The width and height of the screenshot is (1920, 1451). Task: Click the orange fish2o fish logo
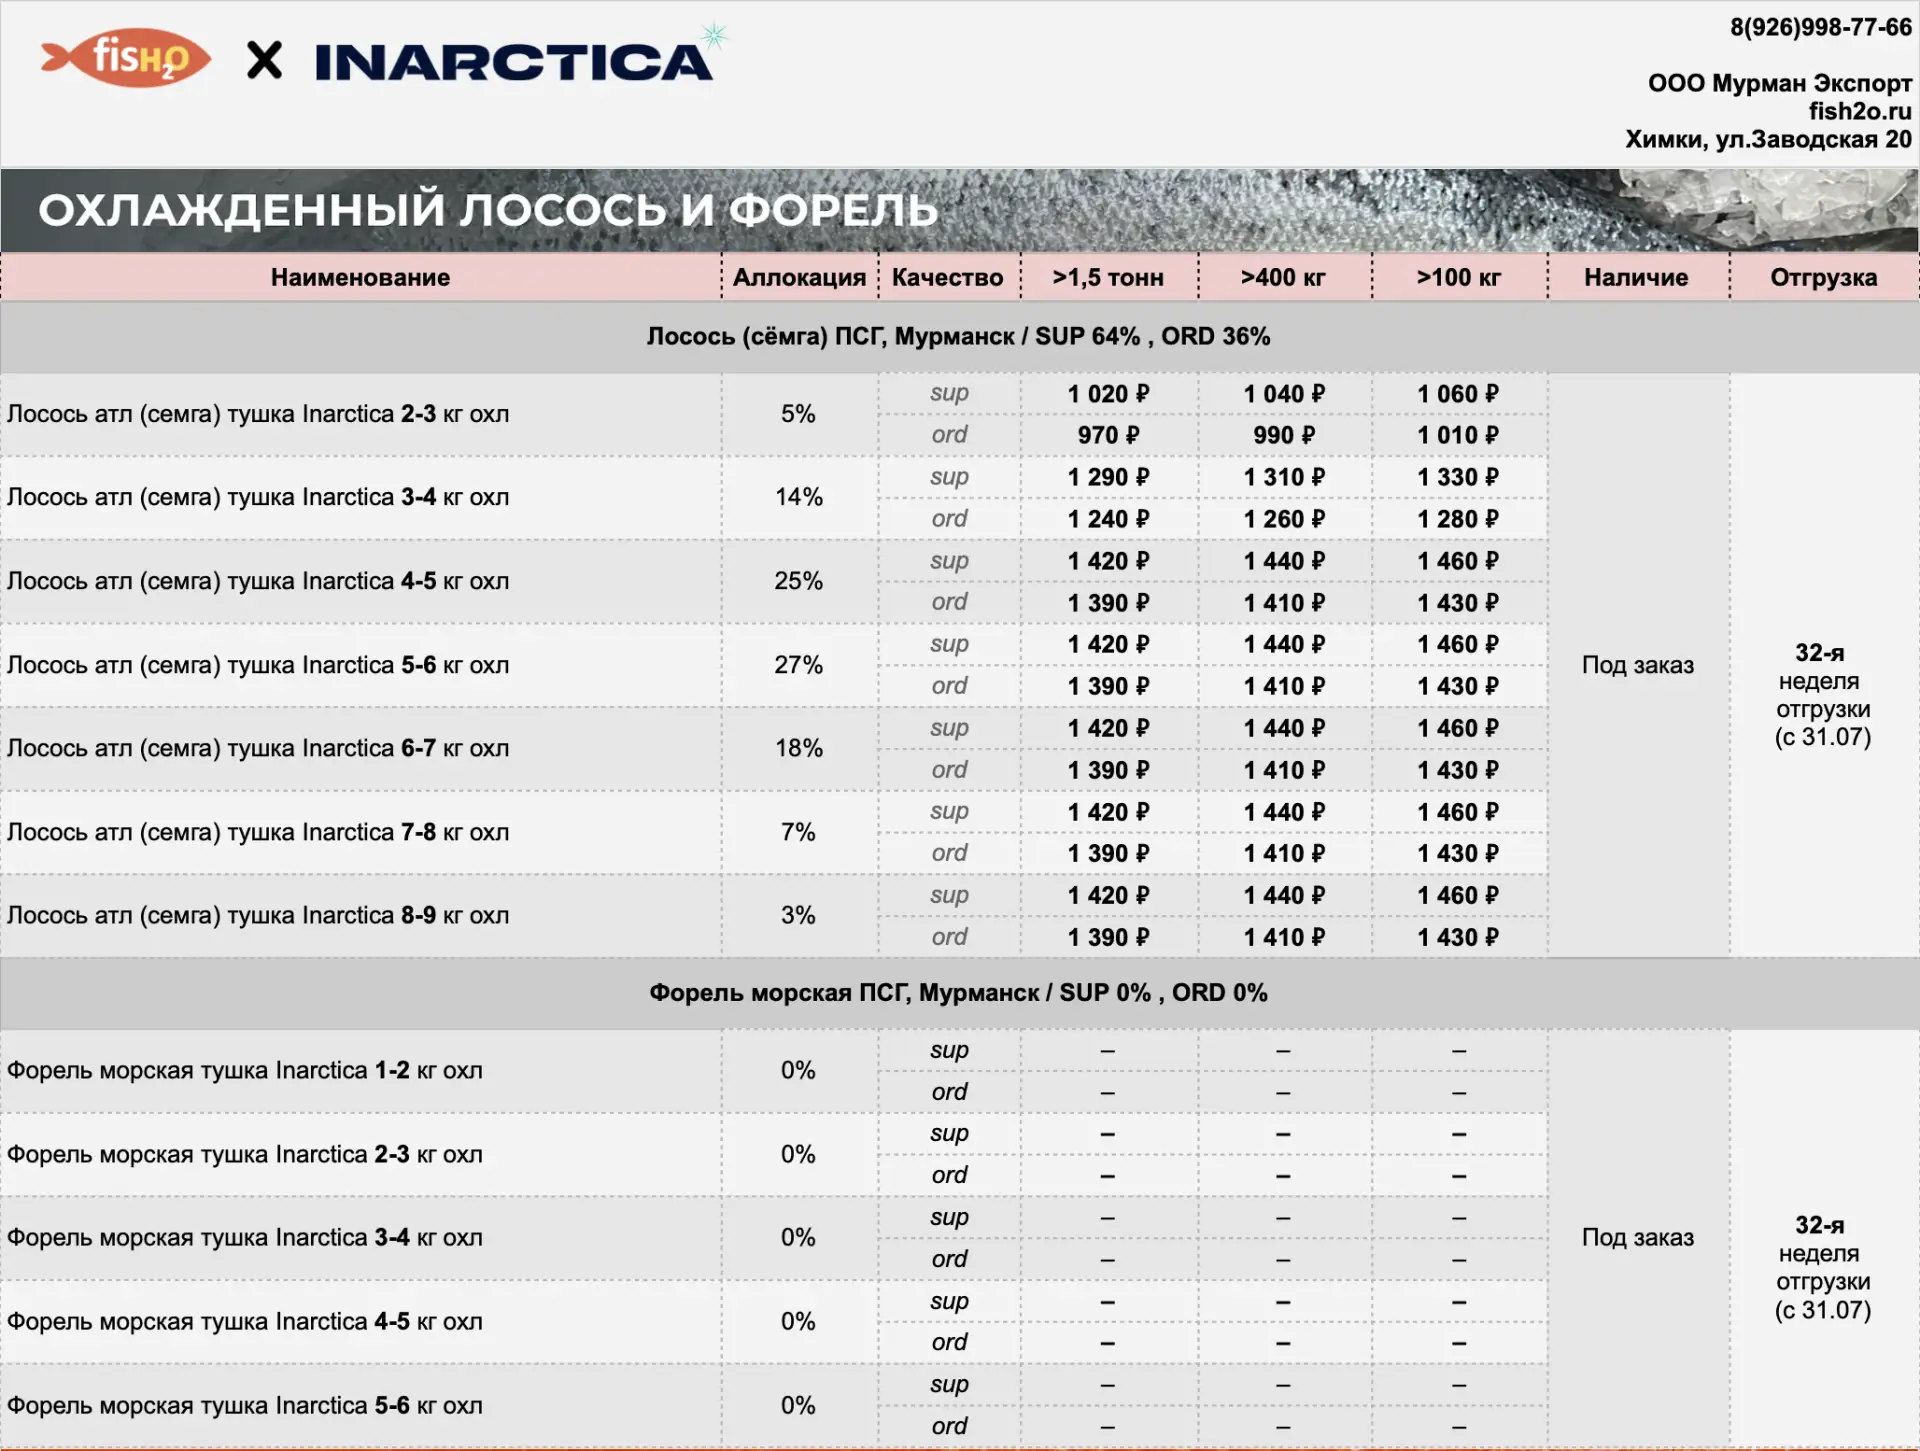pyautogui.click(x=126, y=57)
